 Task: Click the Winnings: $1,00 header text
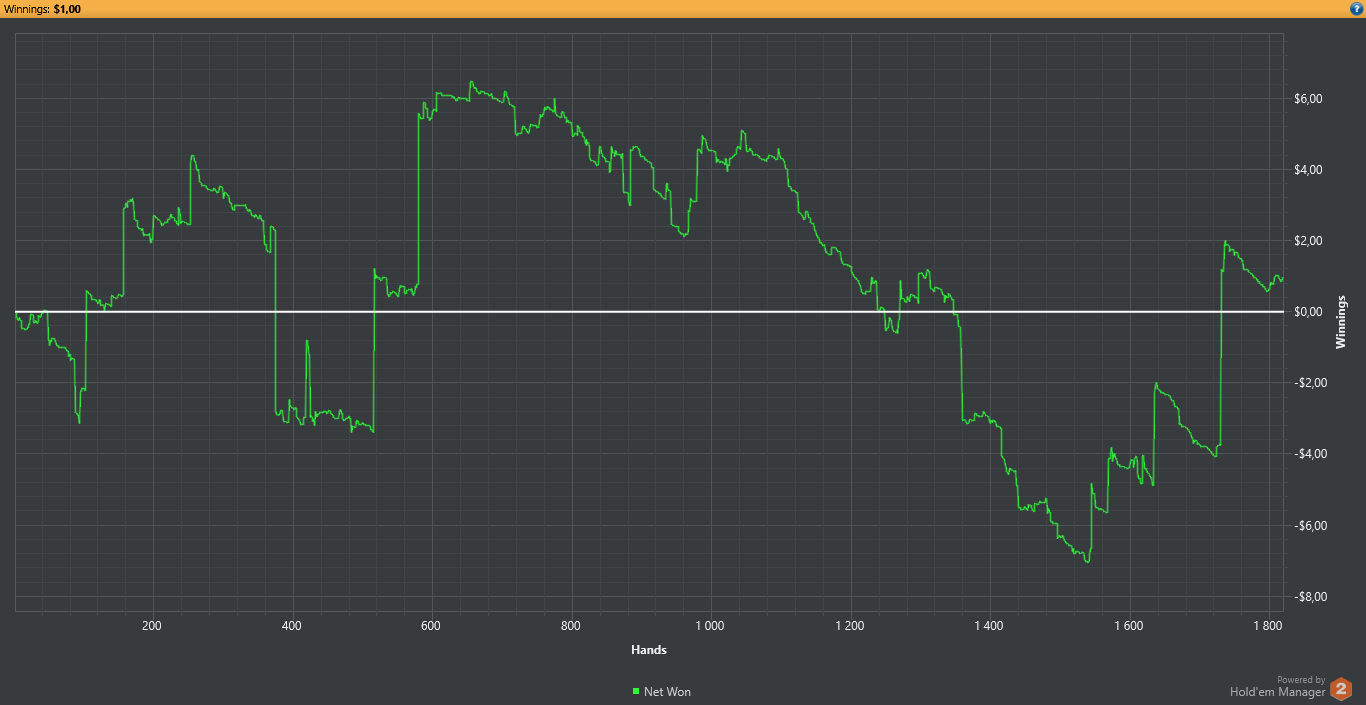tap(43, 9)
